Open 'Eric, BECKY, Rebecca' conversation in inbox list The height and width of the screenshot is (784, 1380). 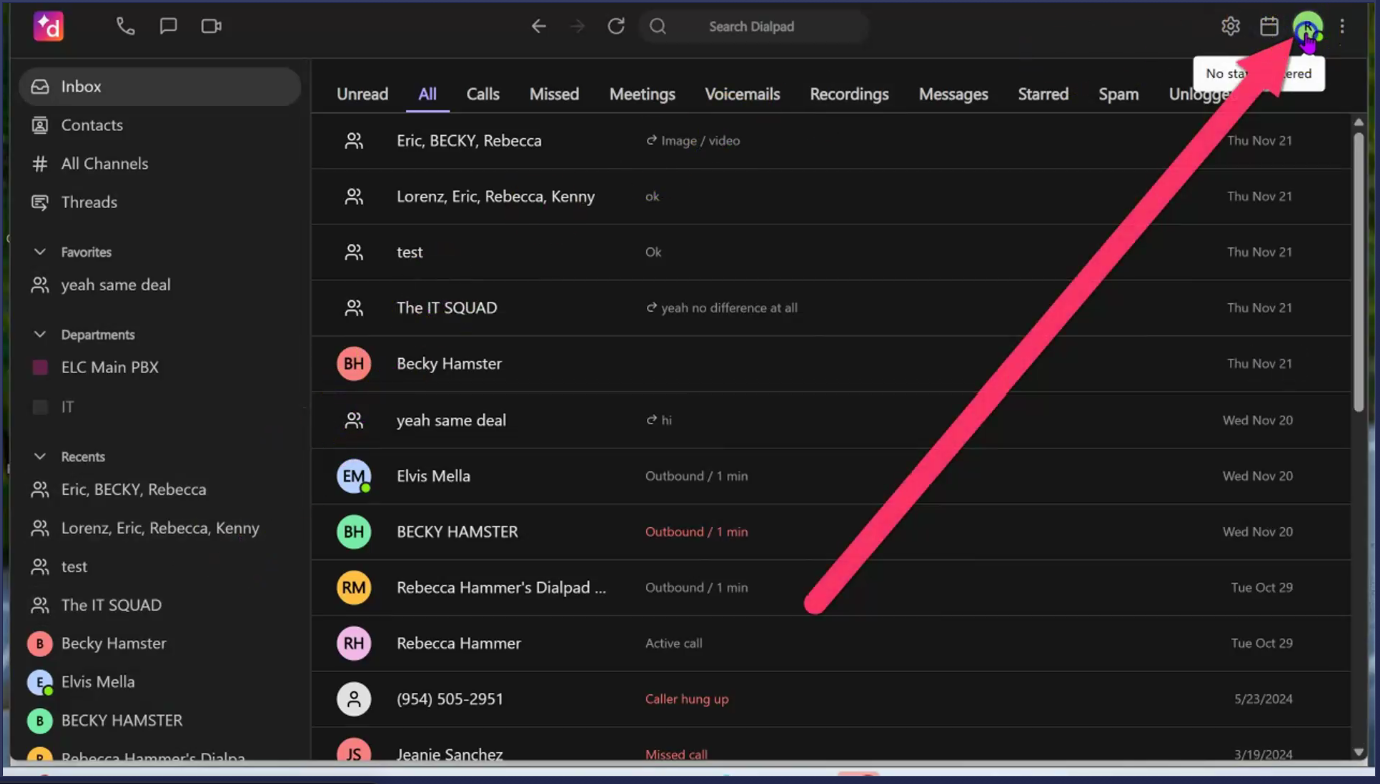coord(831,141)
